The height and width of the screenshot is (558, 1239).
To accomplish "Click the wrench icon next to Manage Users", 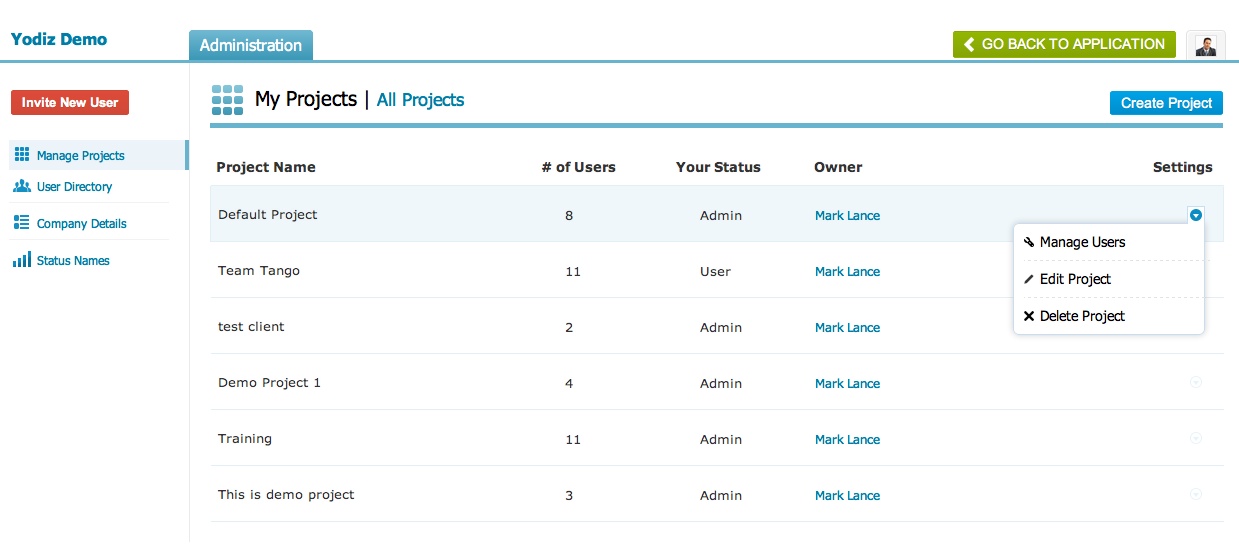I will point(1029,242).
